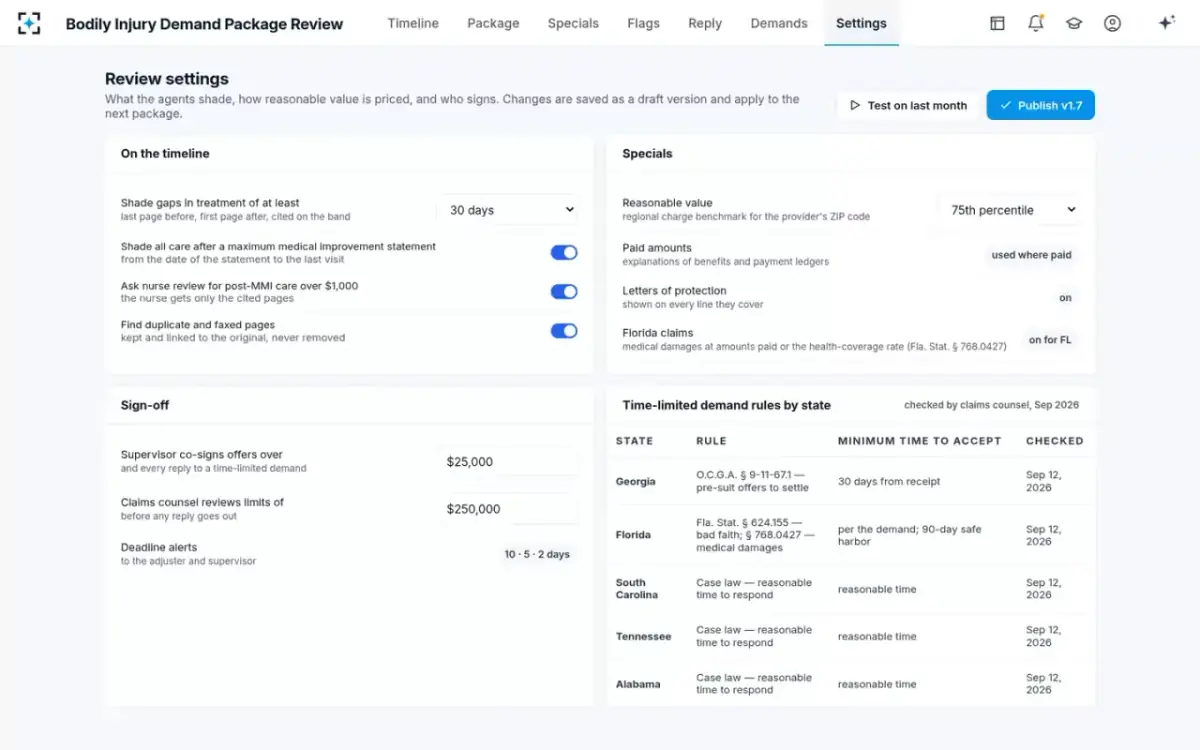
Task: Publish version v1.7
Action: pos(1040,105)
